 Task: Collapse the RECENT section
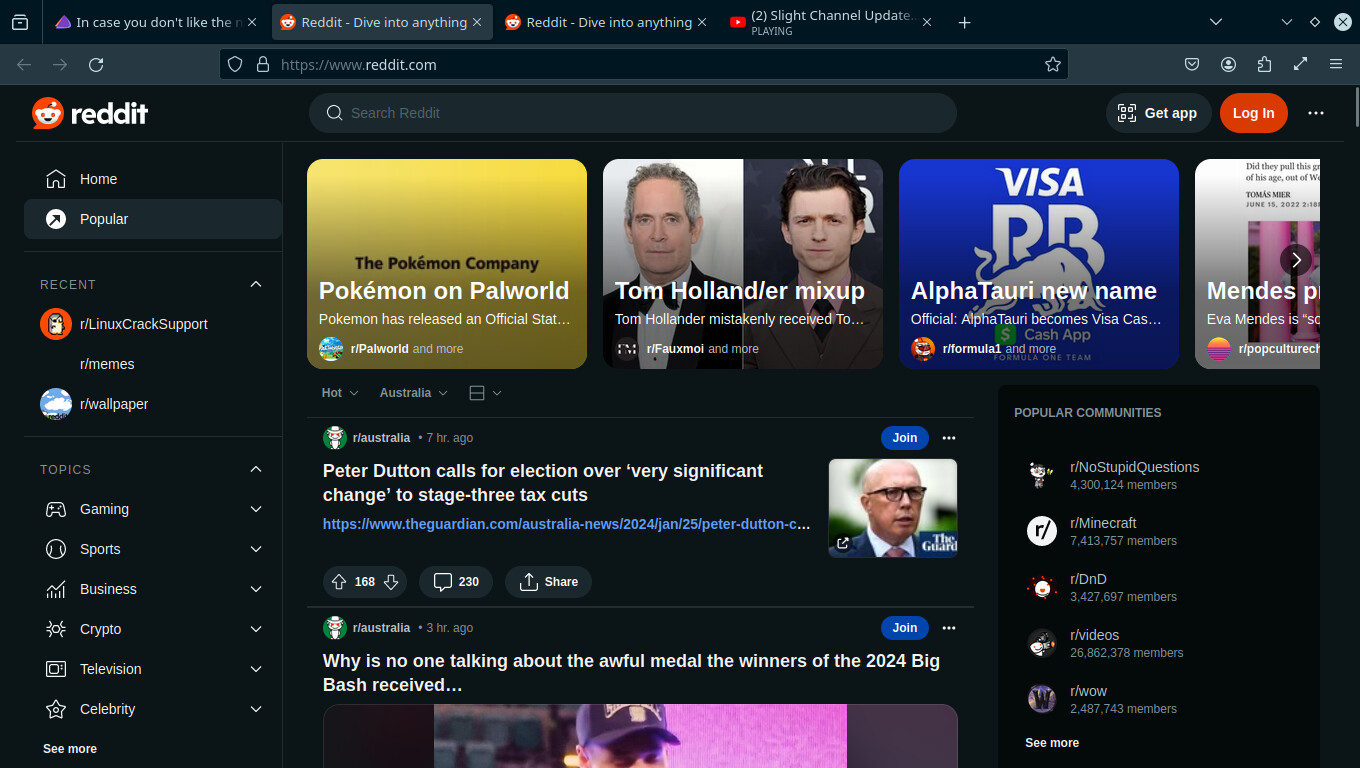coord(256,284)
